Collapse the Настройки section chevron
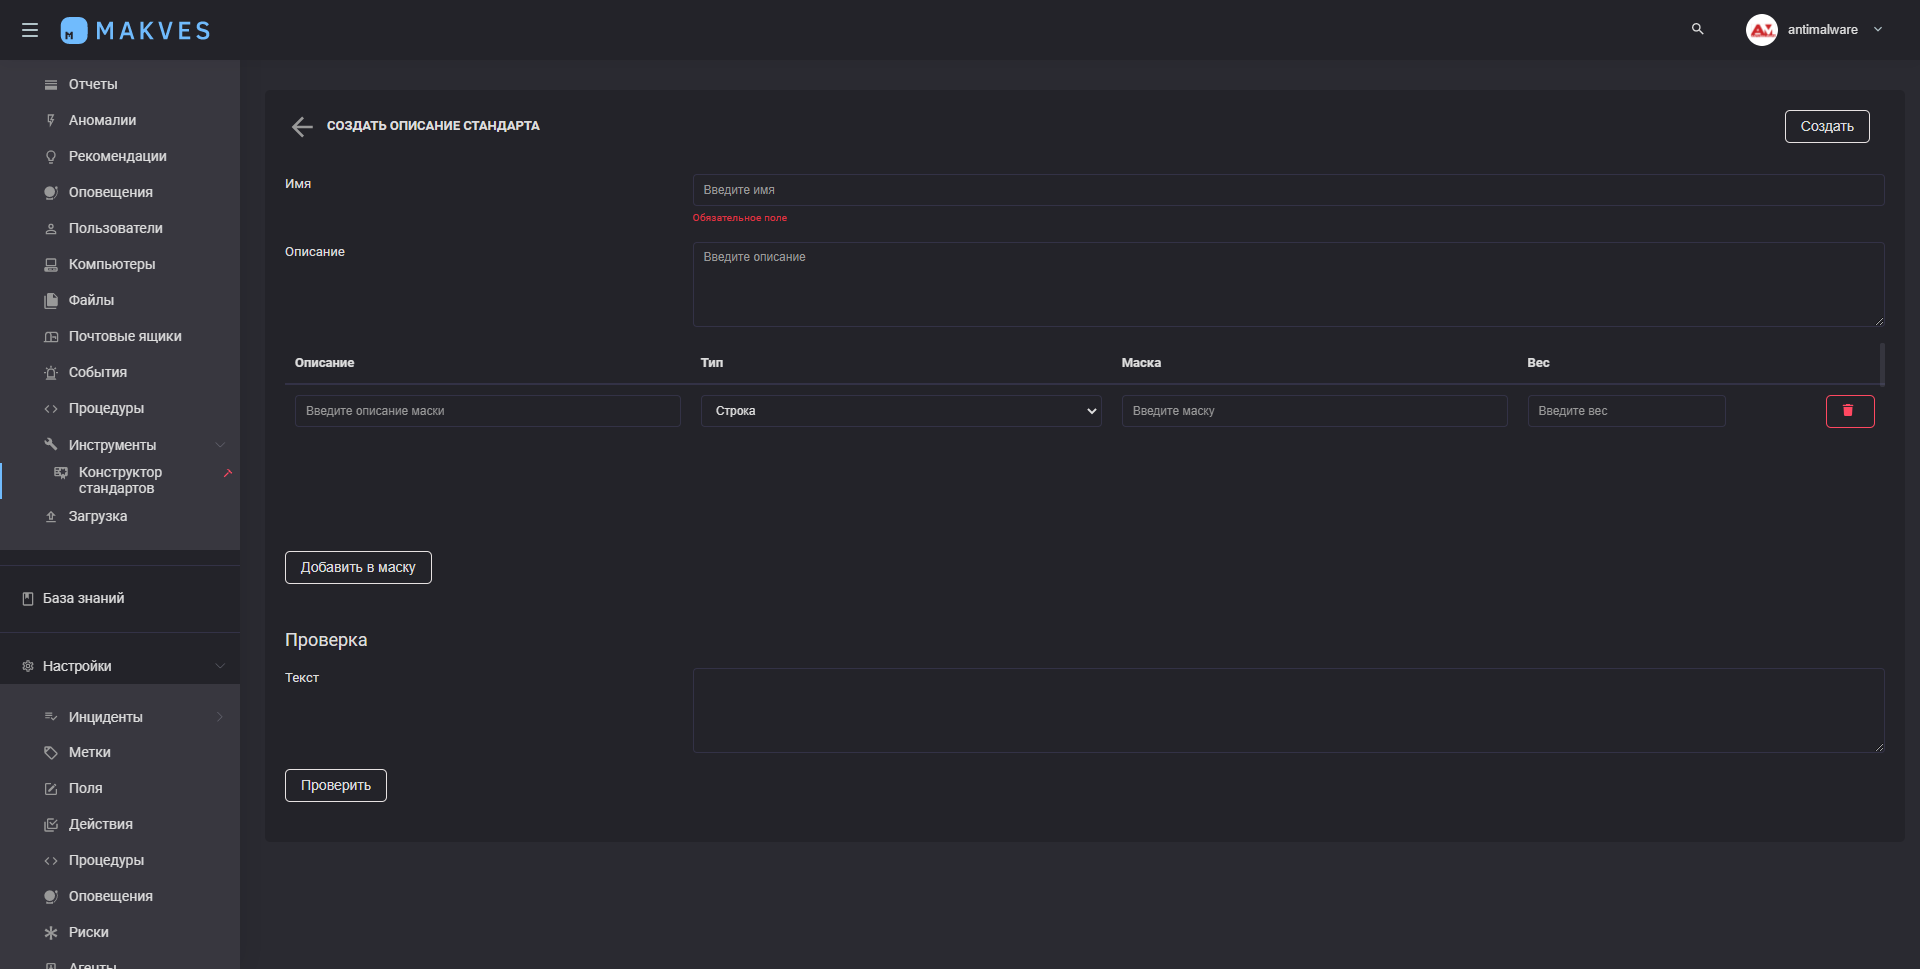This screenshot has height=969, width=1920. tap(220, 666)
